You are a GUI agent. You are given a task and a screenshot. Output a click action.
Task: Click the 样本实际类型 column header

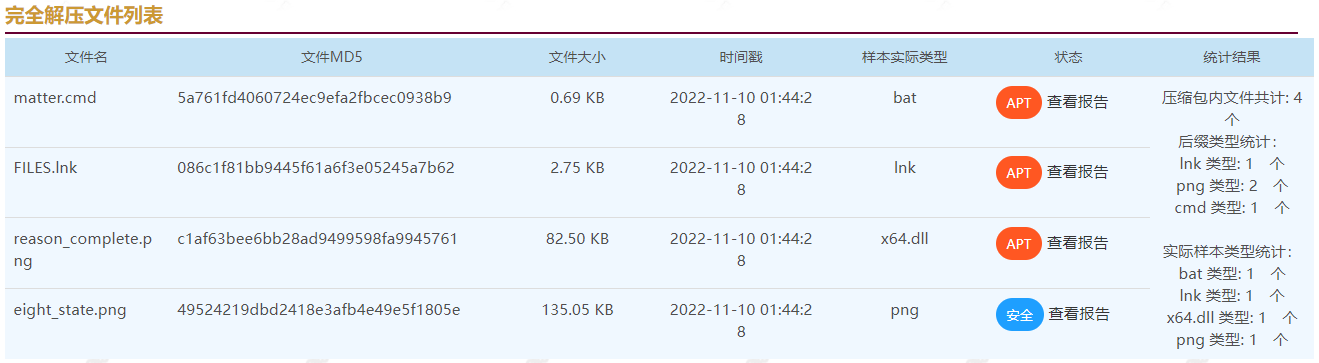[904, 58]
